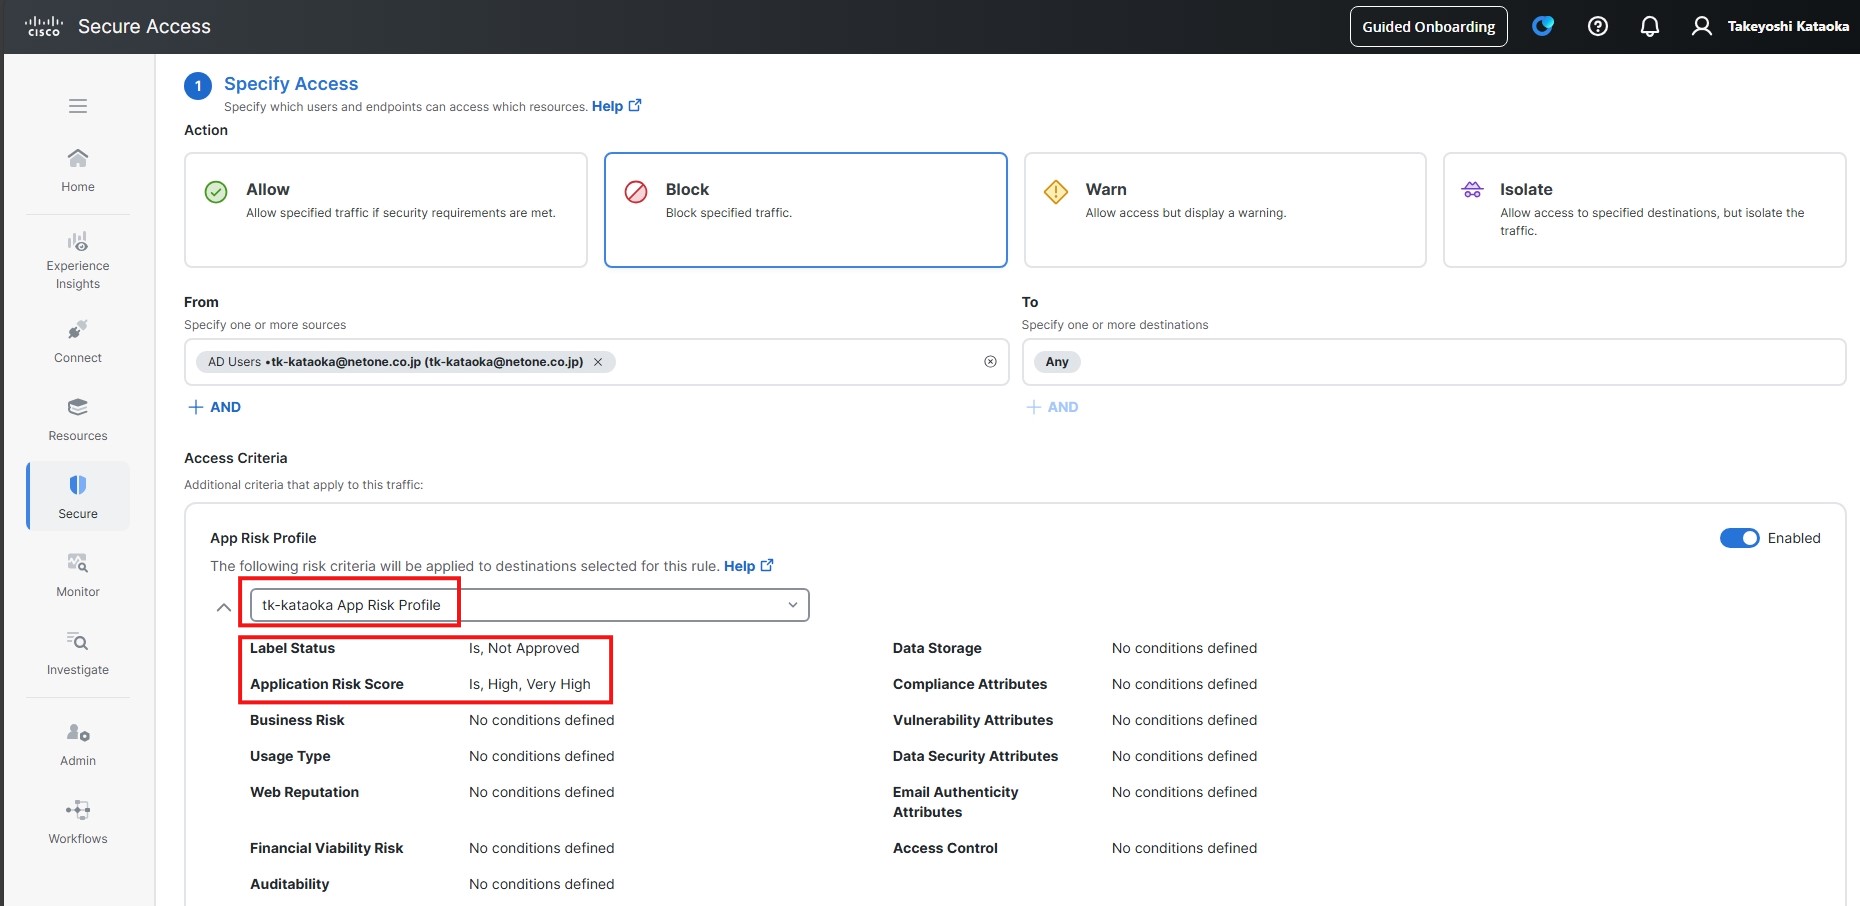This screenshot has height=906, width=1860.
Task: Open the help question mark icon
Action: (x=1598, y=27)
